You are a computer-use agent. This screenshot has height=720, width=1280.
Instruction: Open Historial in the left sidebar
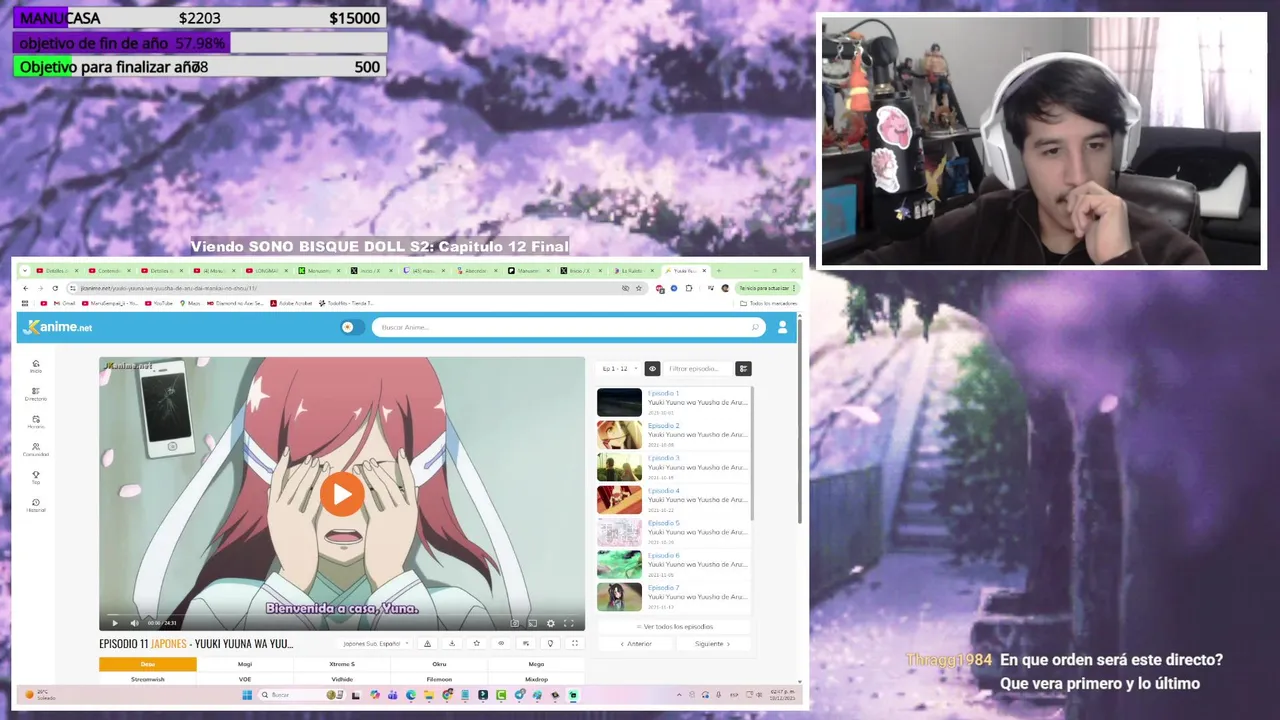36,505
